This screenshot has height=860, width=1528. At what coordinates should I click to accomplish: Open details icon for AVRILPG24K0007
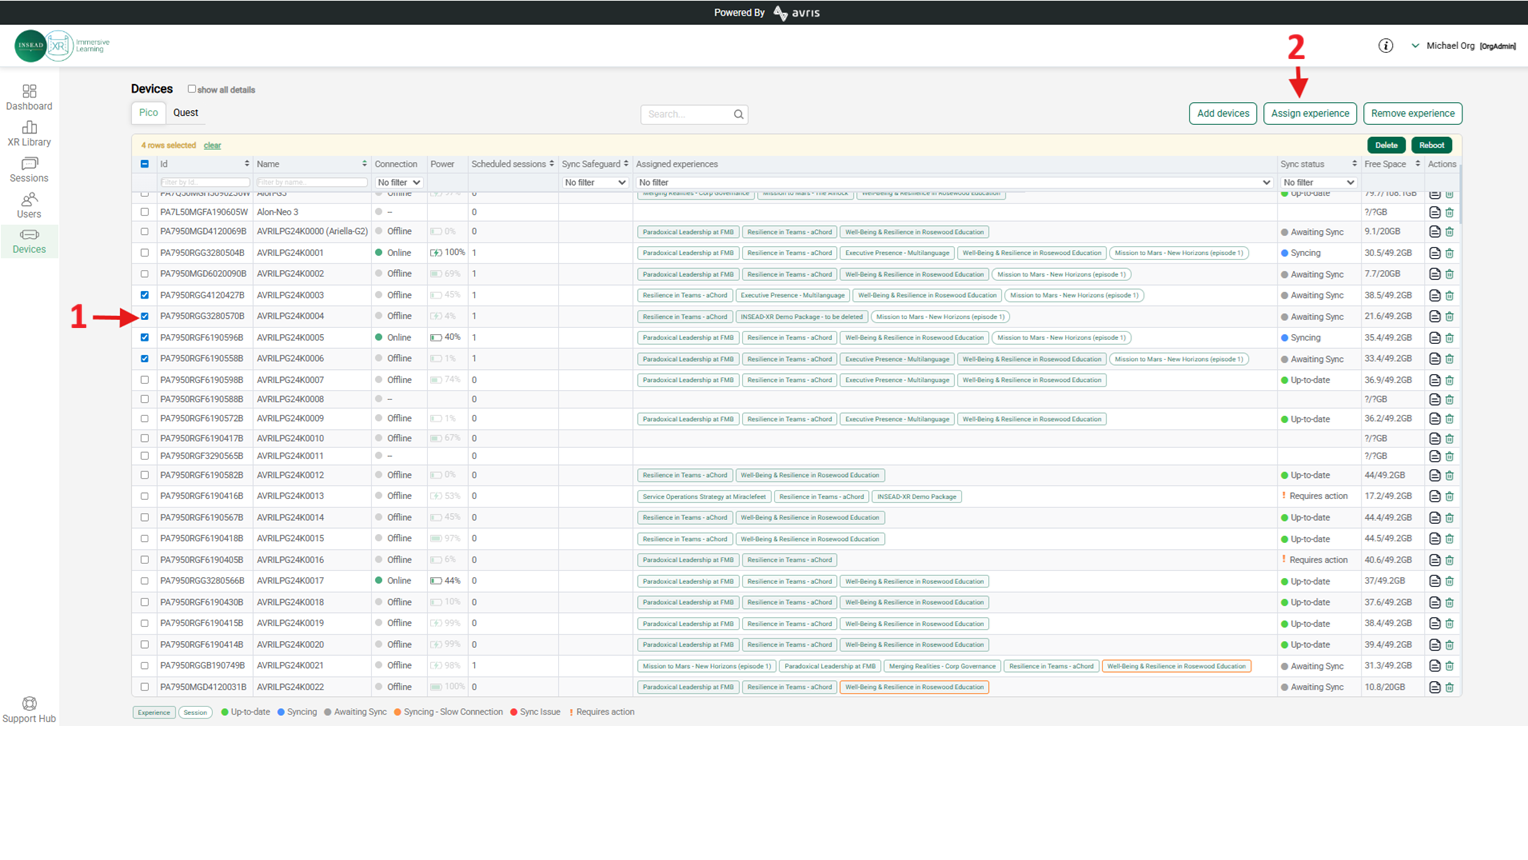(x=1434, y=380)
